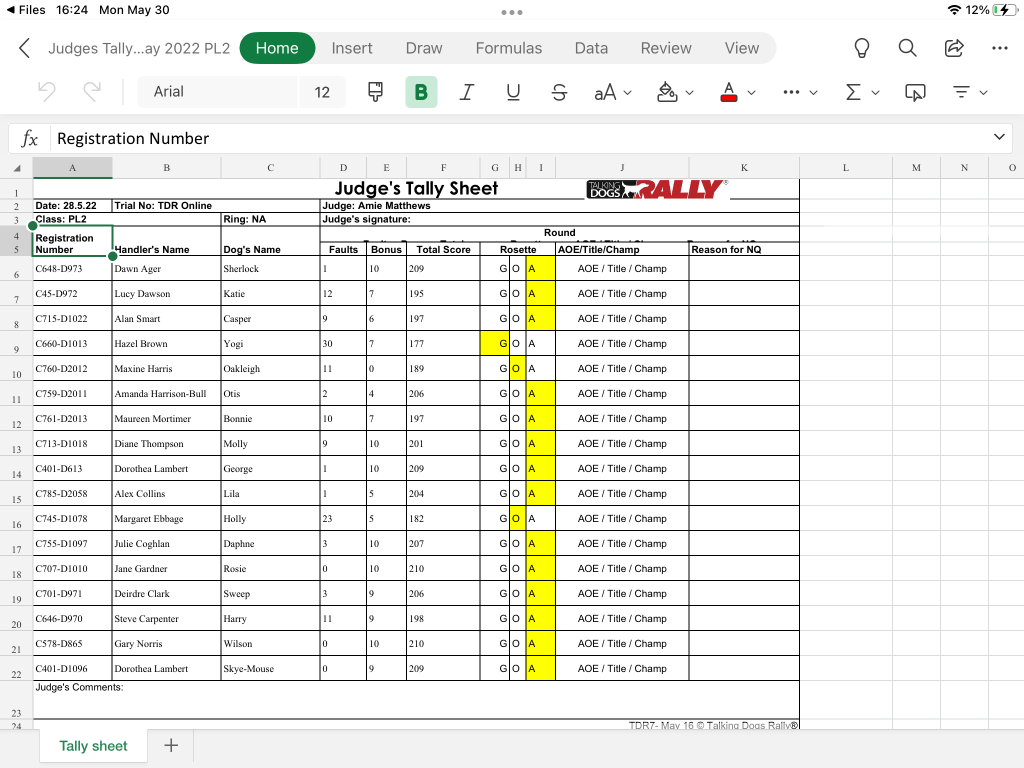Apply the fill color bucket
Screen dimensions: 1024x768
point(667,92)
